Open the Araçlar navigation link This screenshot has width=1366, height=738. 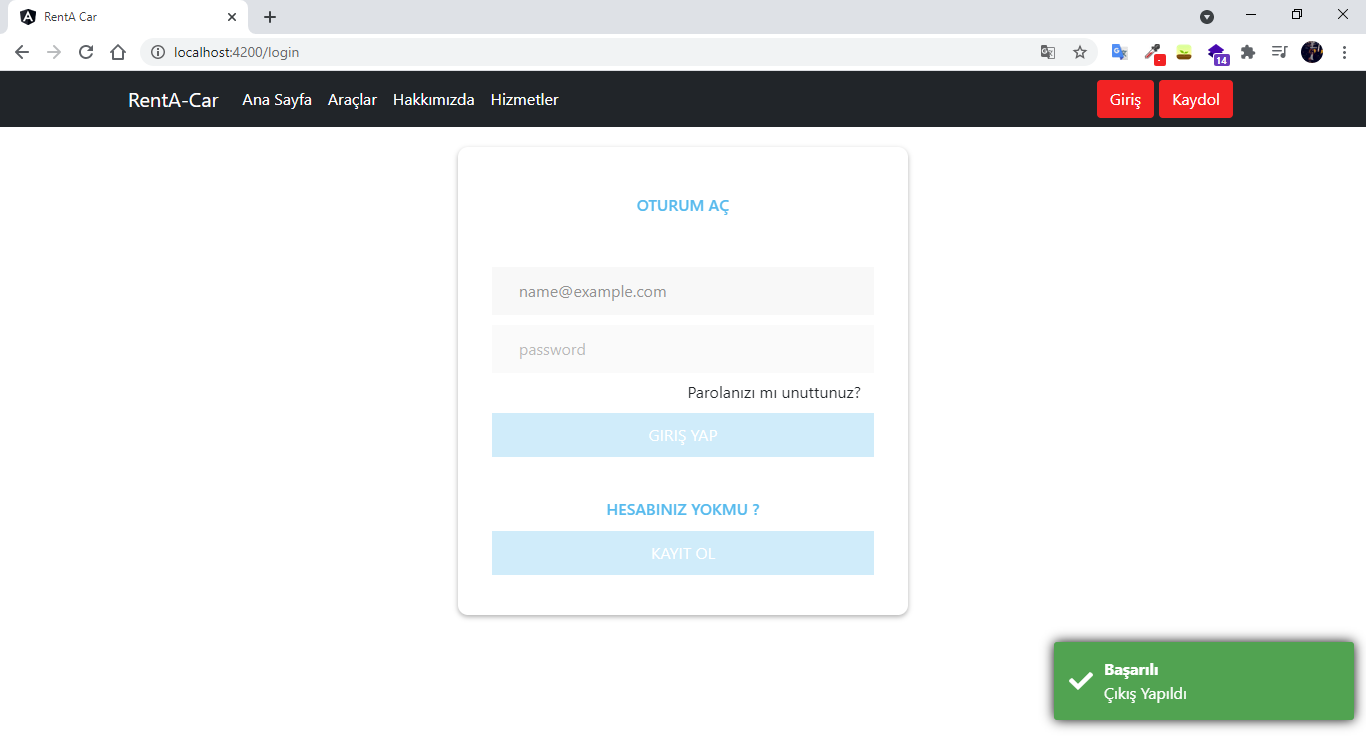[x=352, y=100]
